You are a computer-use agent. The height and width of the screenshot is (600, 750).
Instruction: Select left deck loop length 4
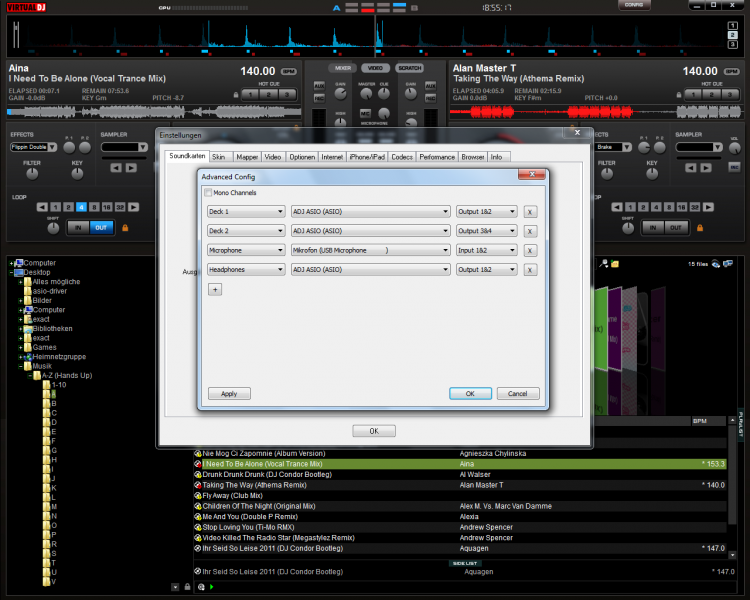pos(81,207)
